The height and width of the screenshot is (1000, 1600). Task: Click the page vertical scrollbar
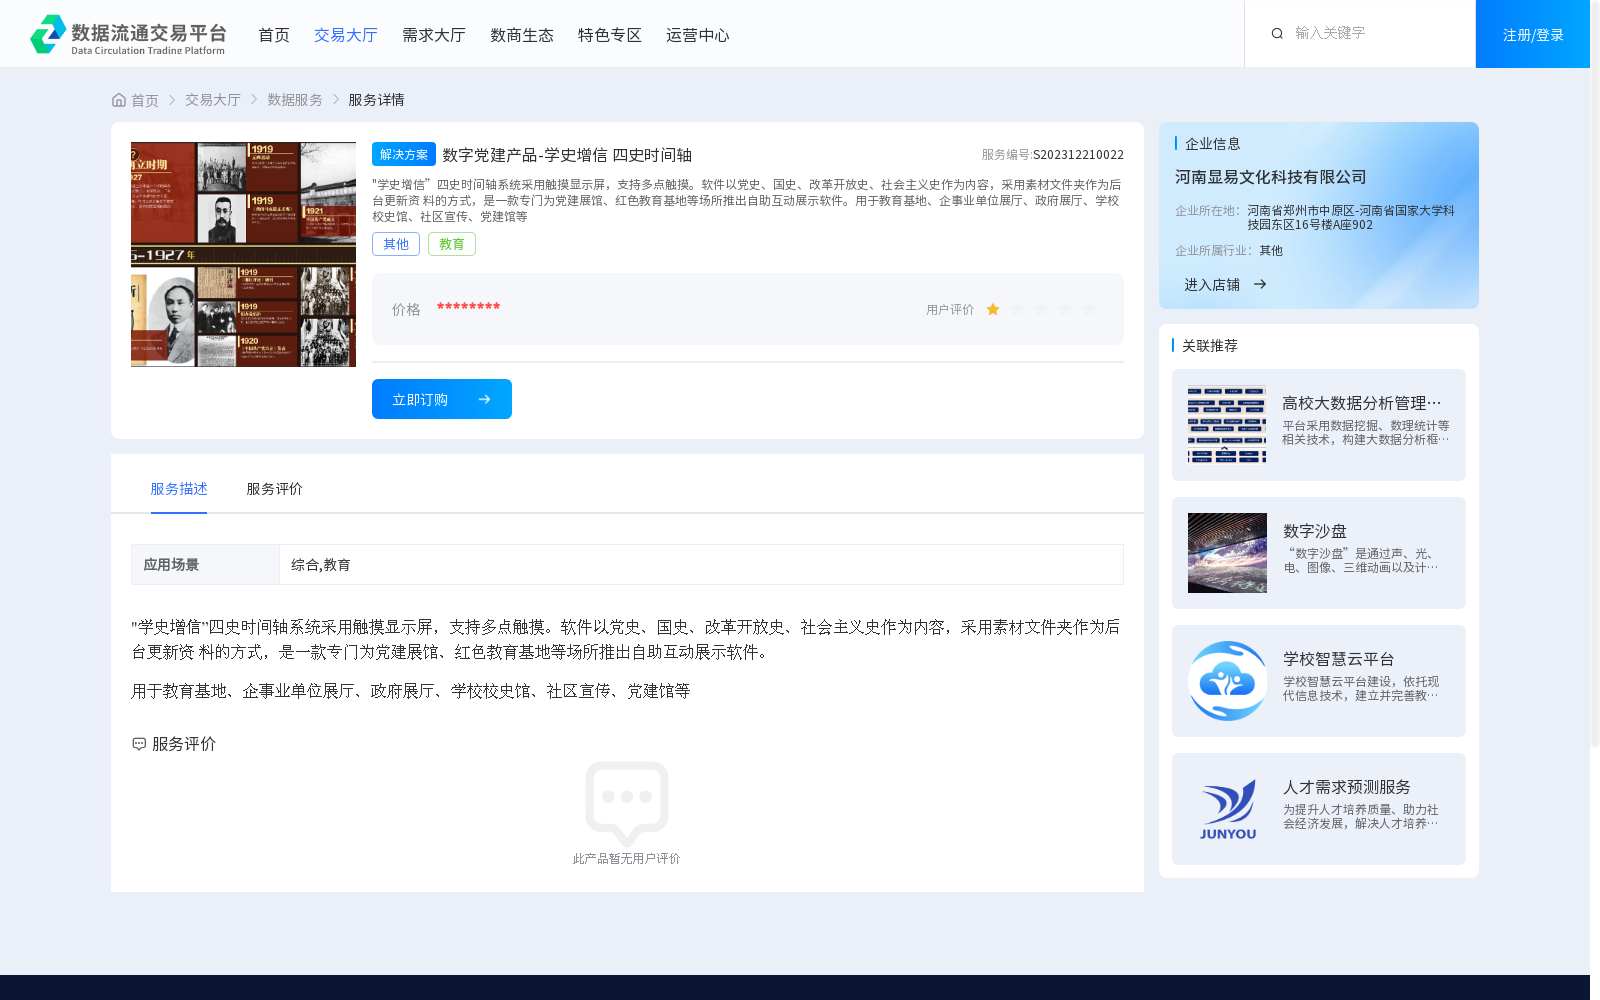point(1595,374)
